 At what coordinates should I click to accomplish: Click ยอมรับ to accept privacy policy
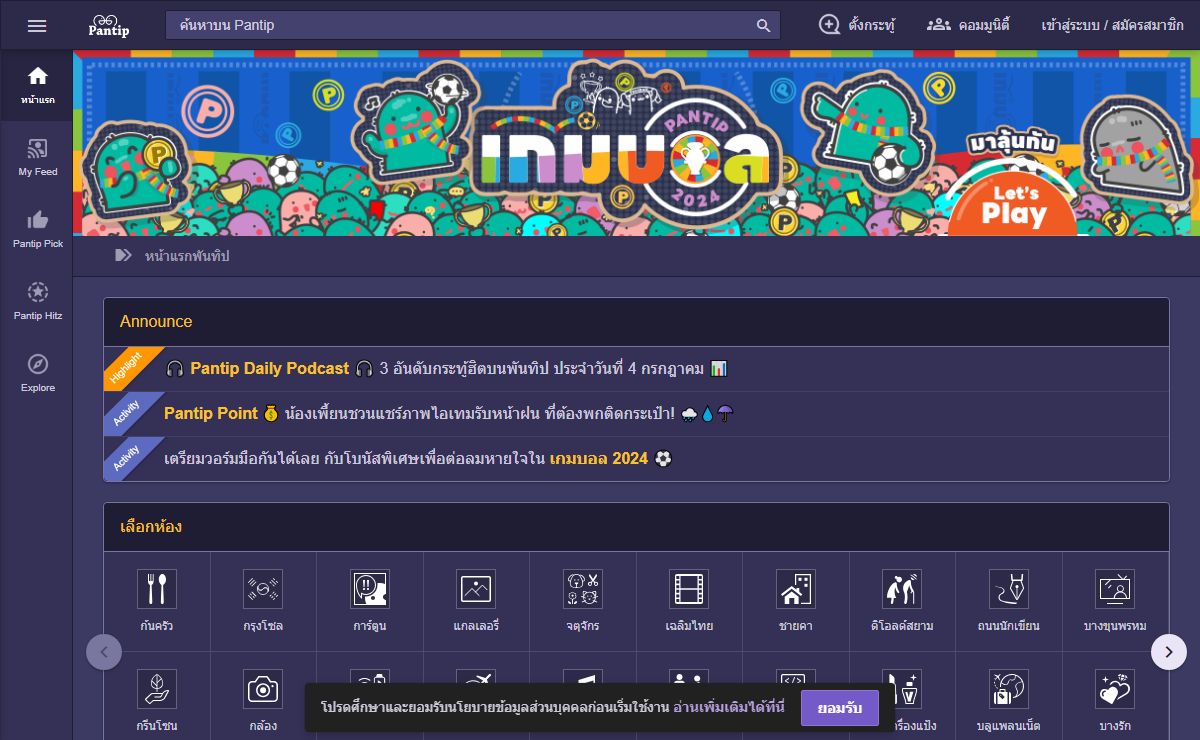pos(839,707)
